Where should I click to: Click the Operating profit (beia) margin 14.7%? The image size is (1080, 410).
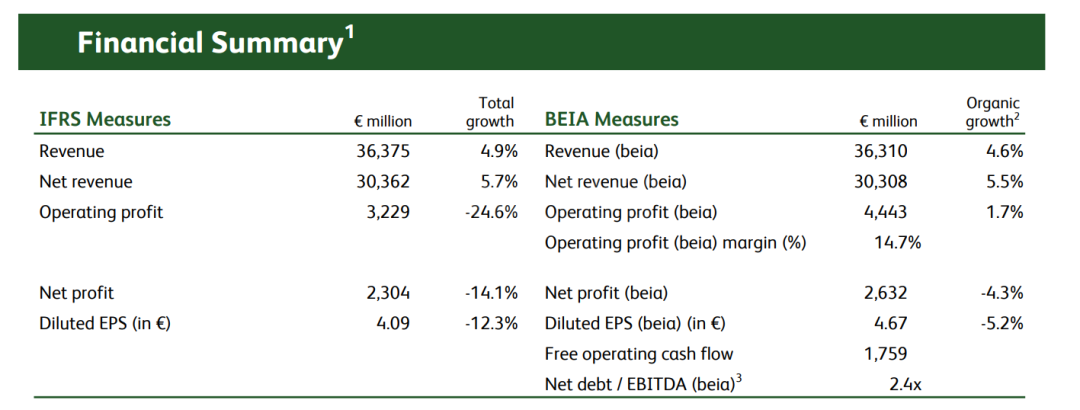[897, 243]
